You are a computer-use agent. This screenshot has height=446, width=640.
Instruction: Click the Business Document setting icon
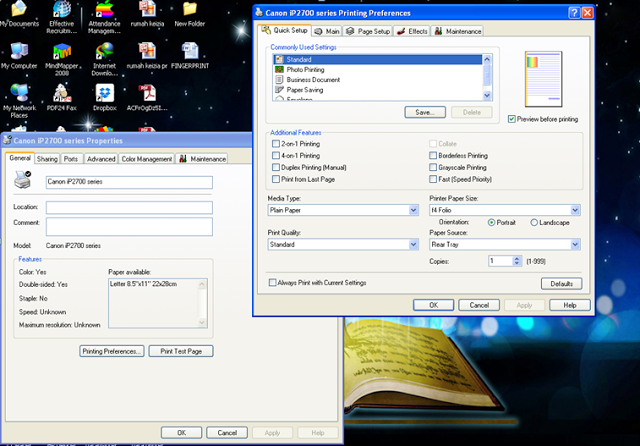click(279, 80)
